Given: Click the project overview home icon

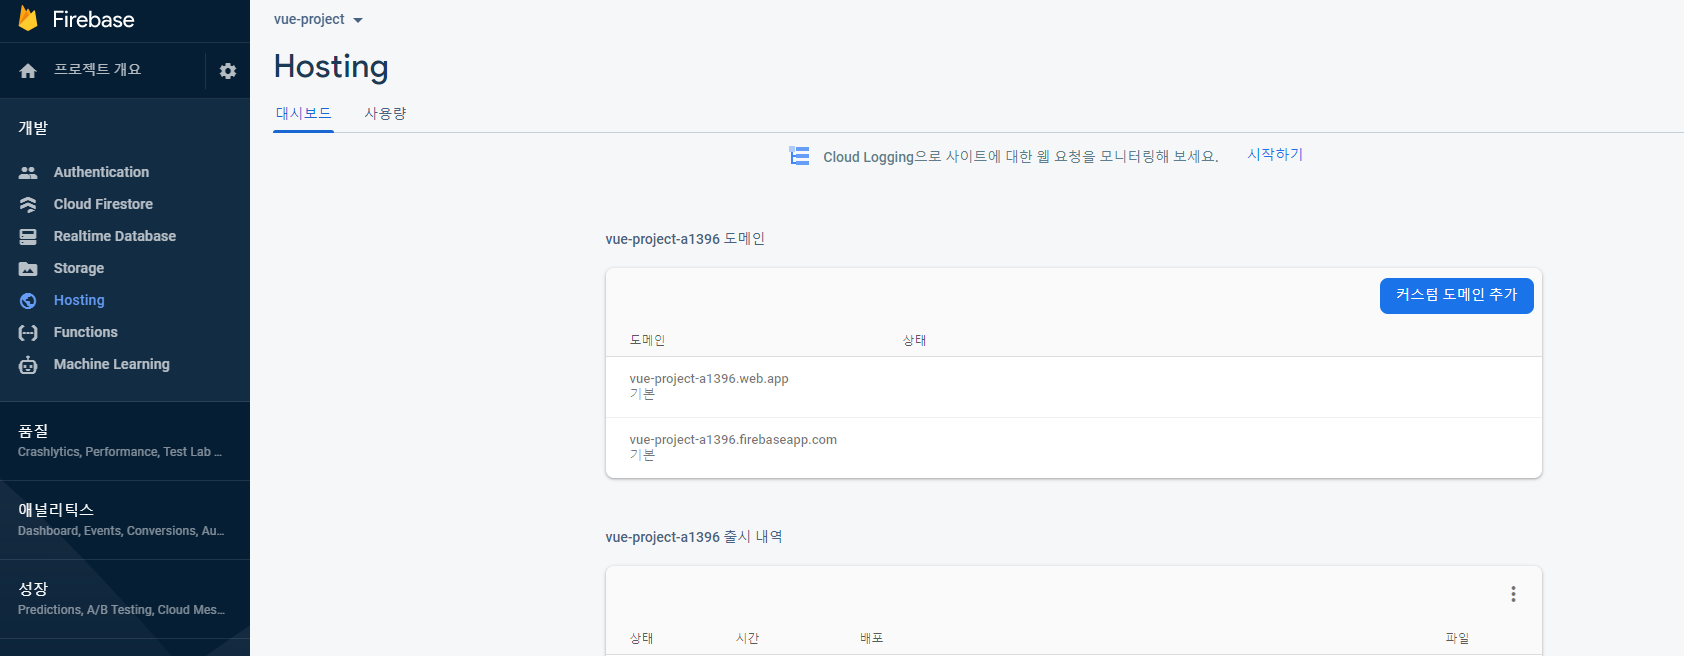Looking at the screenshot, I should [28, 70].
